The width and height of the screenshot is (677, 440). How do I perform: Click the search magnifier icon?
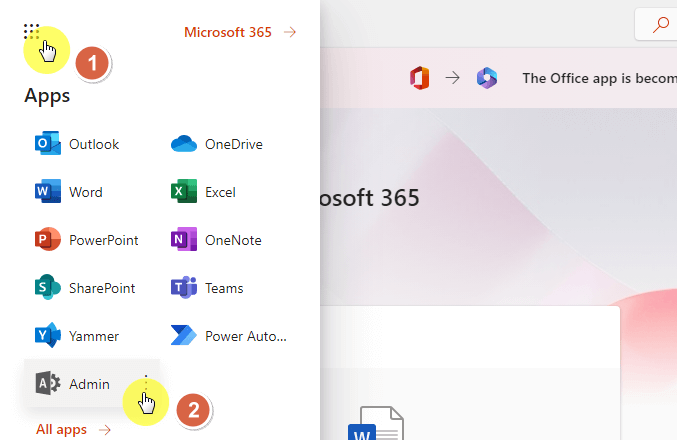(661, 25)
